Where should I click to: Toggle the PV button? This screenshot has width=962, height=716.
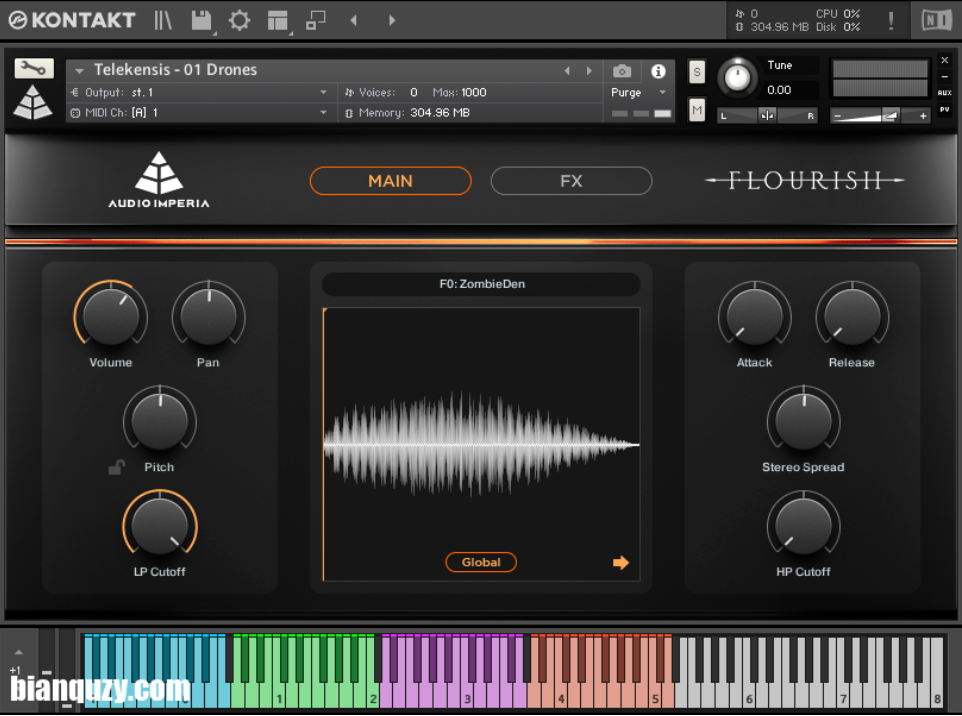[x=944, y=110]
